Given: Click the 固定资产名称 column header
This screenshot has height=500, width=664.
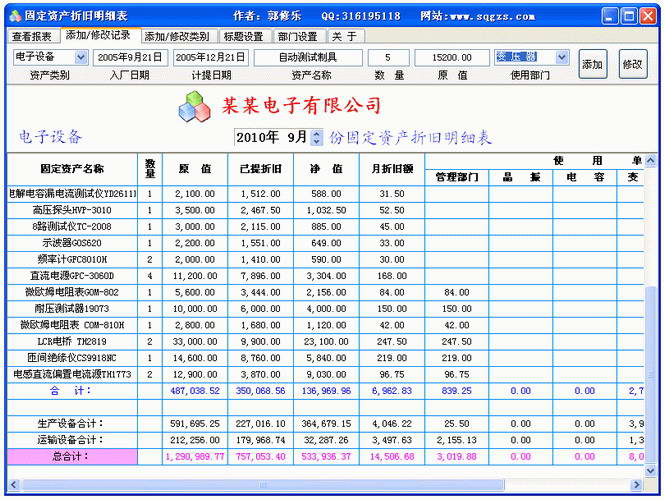Looking at the screenshot, I should click(72, 169).
